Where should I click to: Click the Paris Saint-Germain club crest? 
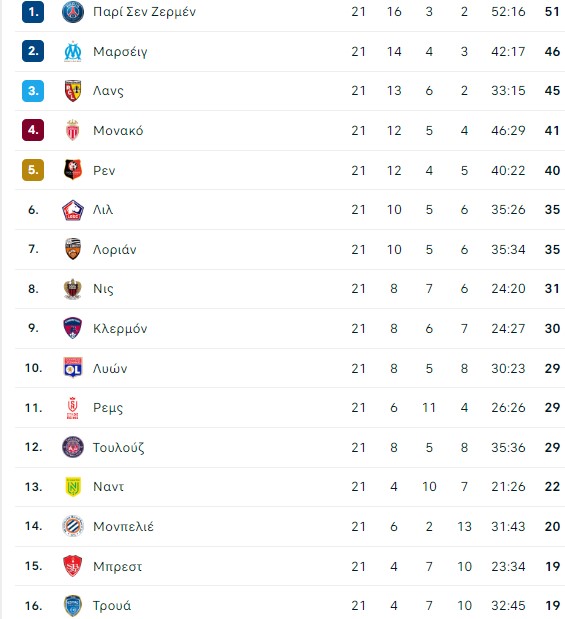(73, 12)
